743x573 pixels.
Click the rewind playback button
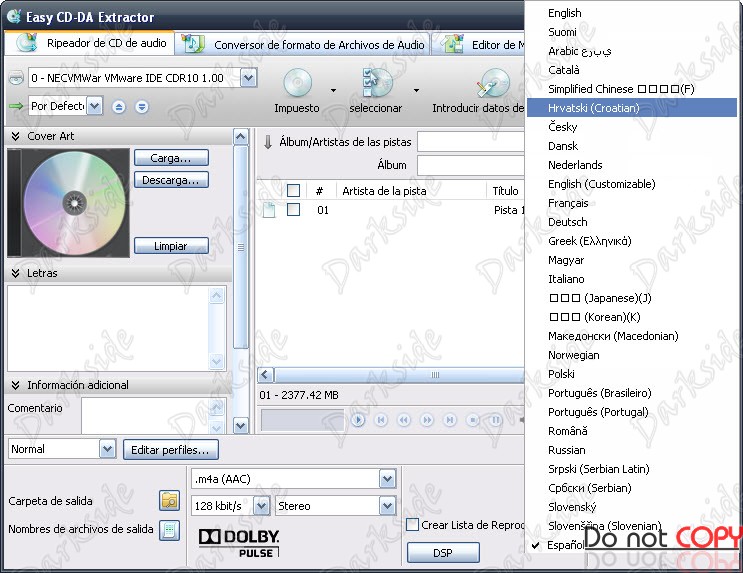[404, 420]
